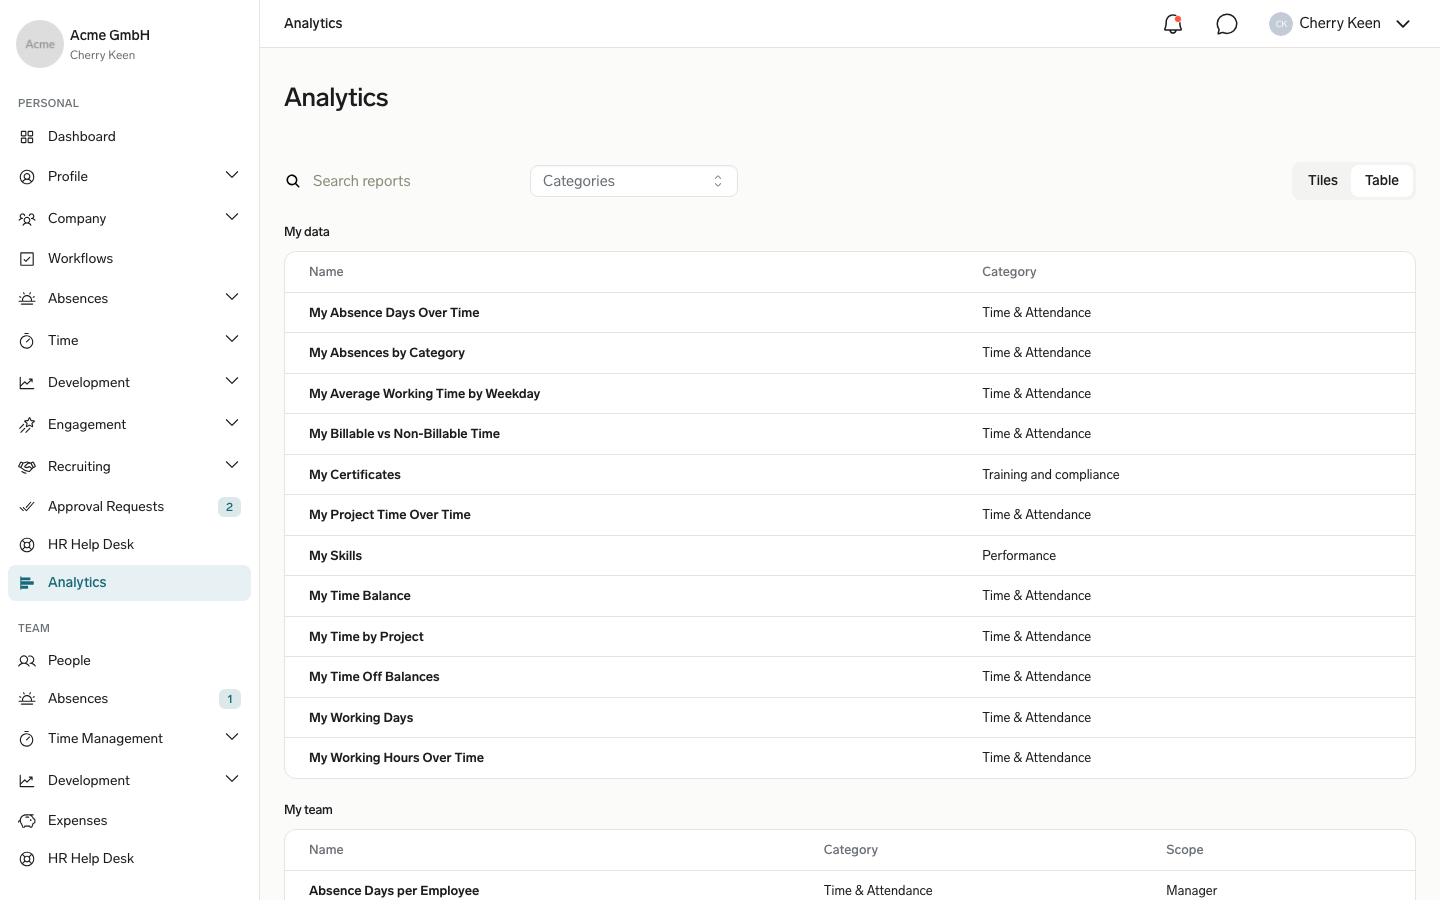This screenshot has width=1440, height=900.
Task: Open My Certificates report
Action: coord(355,475)
